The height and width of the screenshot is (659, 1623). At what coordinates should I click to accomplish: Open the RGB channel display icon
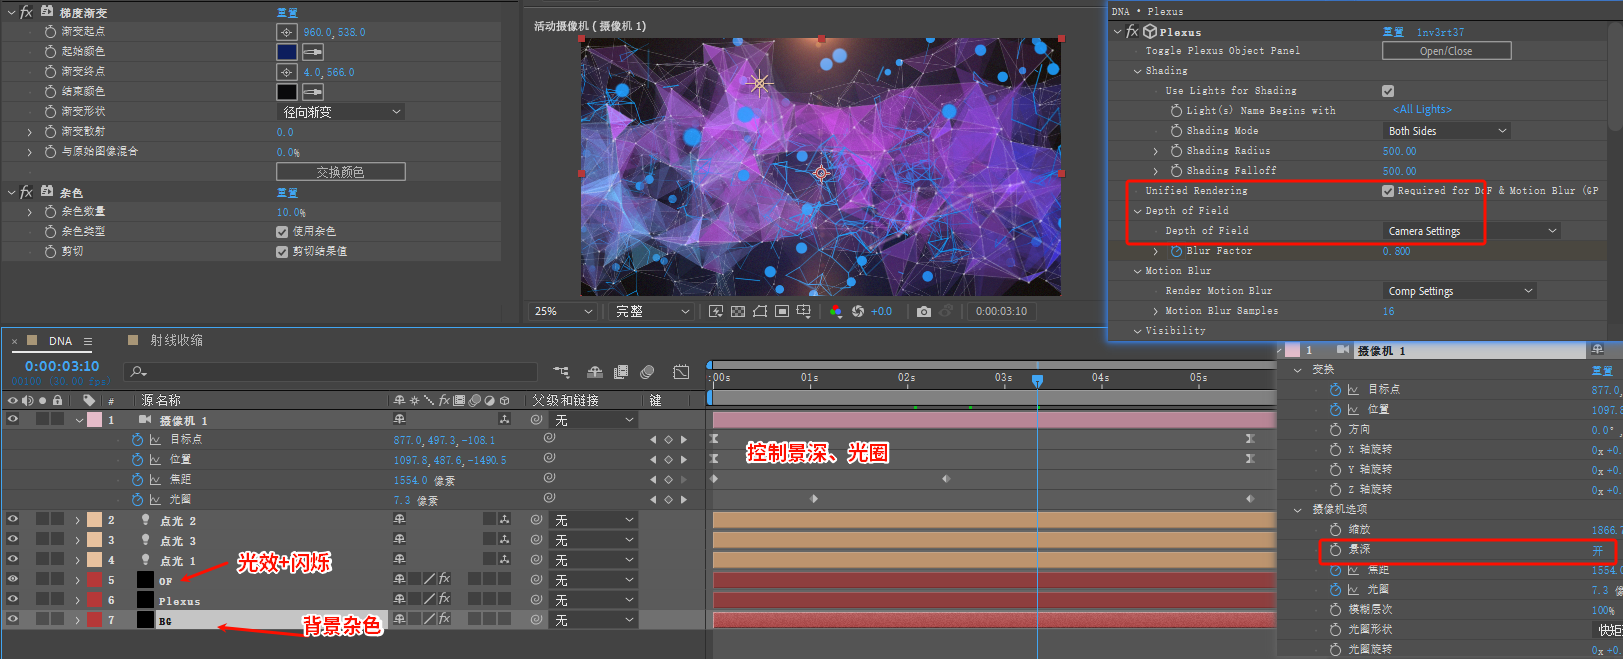coord(836,311)
